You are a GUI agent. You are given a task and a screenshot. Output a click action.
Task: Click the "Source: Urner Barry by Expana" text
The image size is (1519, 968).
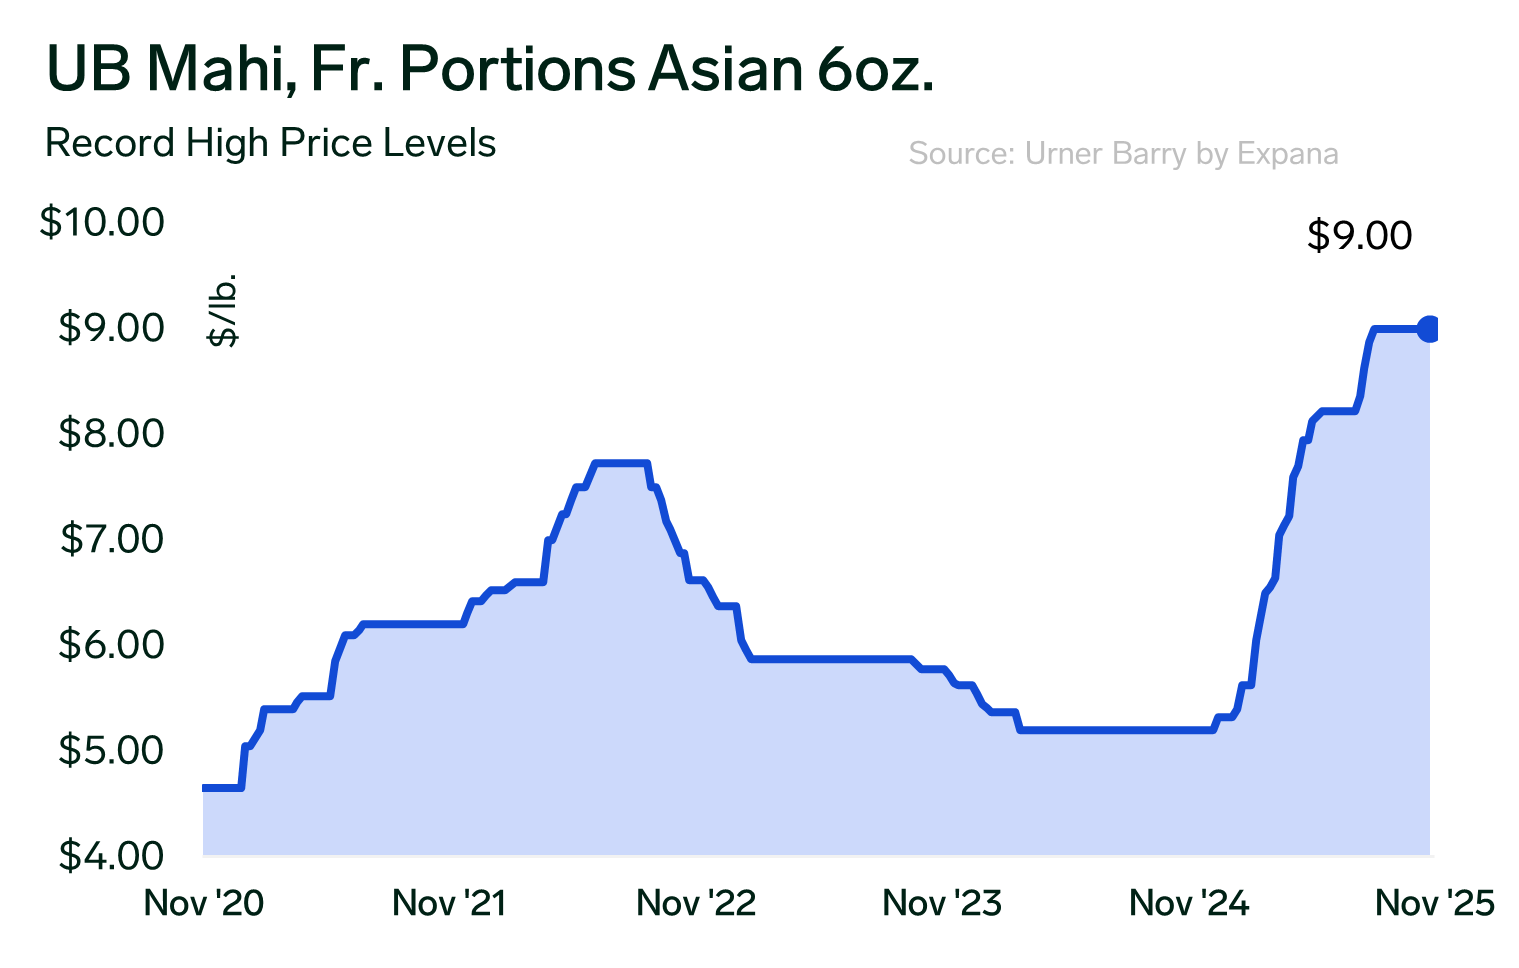[1123, 154]
